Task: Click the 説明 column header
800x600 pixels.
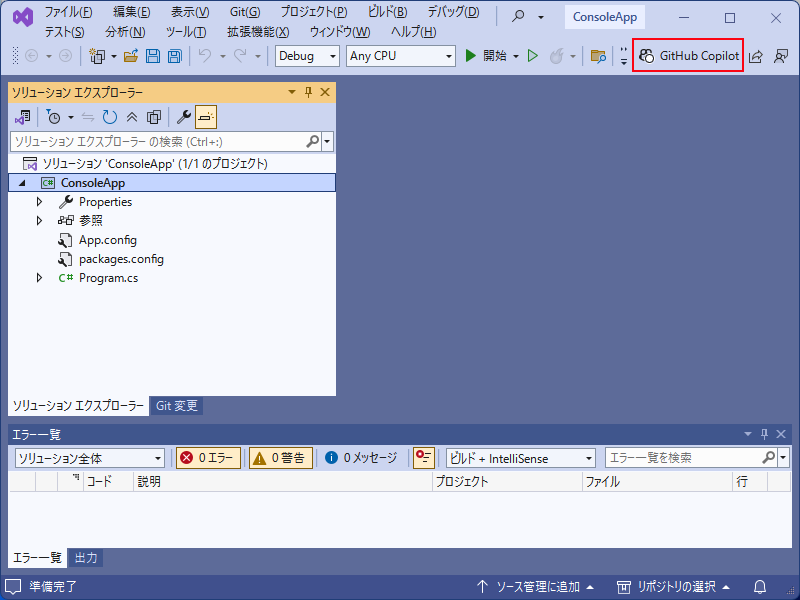Action: click(283, 482)
